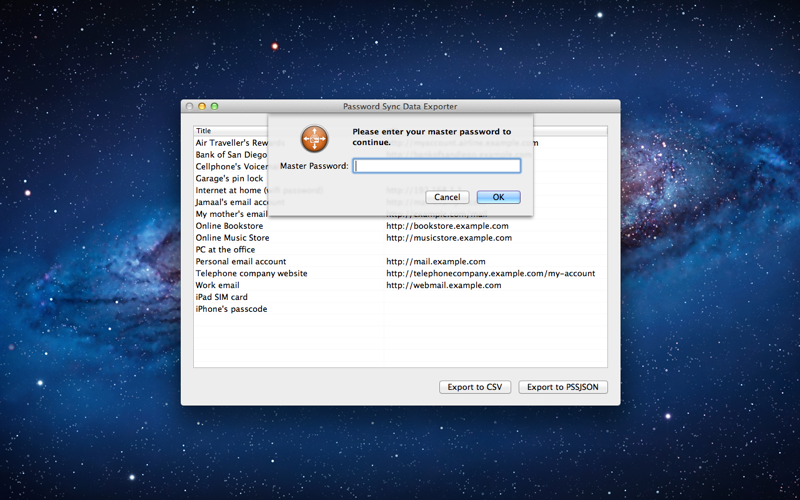
Task: Click the Export to PSSJSON button
Action: [563, 387]
